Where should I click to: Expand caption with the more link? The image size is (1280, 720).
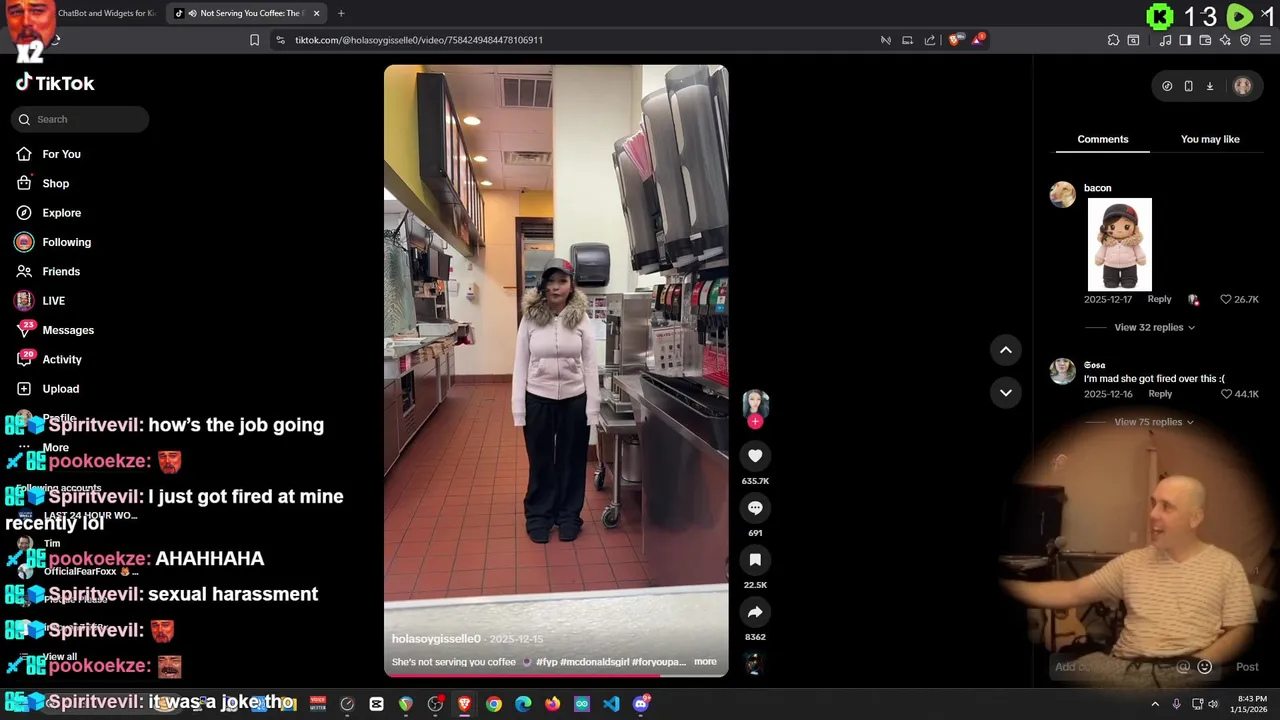pyautogui.click(x=705, y=661)
